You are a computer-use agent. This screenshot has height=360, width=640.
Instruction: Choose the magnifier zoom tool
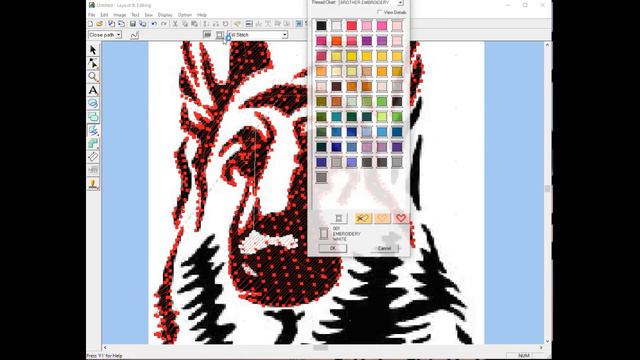point(93,77)
